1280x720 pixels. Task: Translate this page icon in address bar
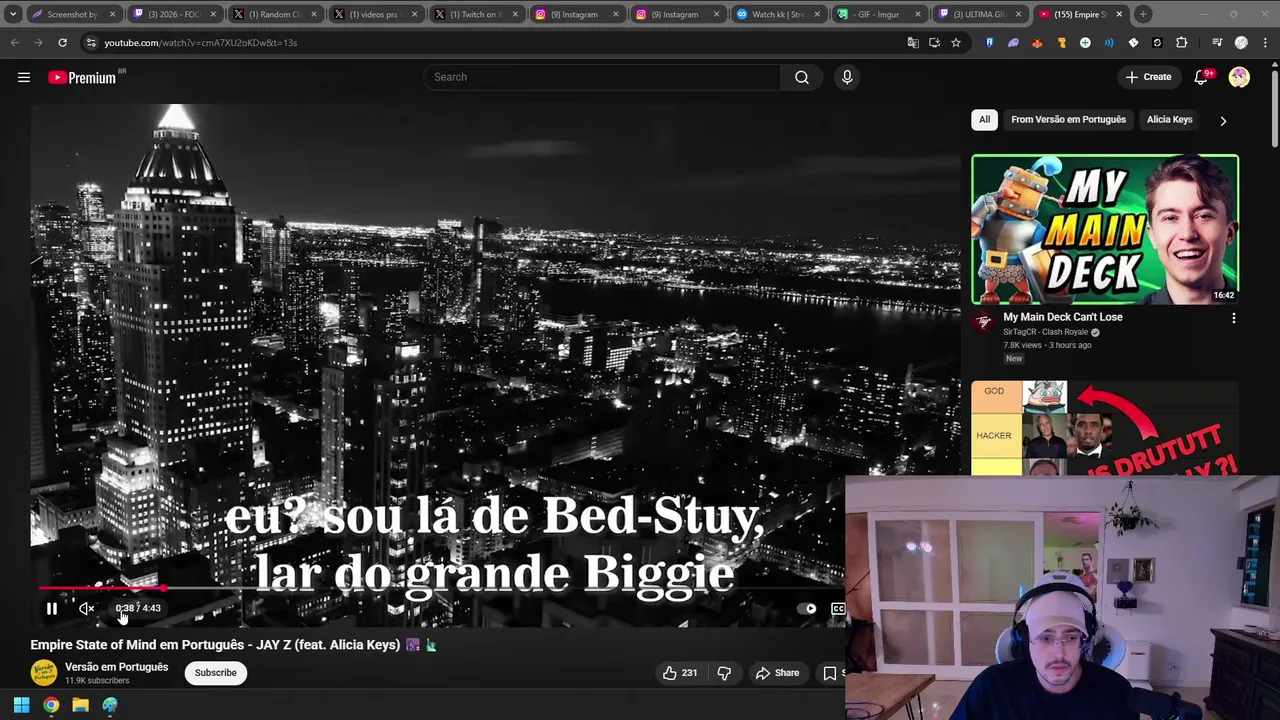pyautogui.click(x=913, y=43)
